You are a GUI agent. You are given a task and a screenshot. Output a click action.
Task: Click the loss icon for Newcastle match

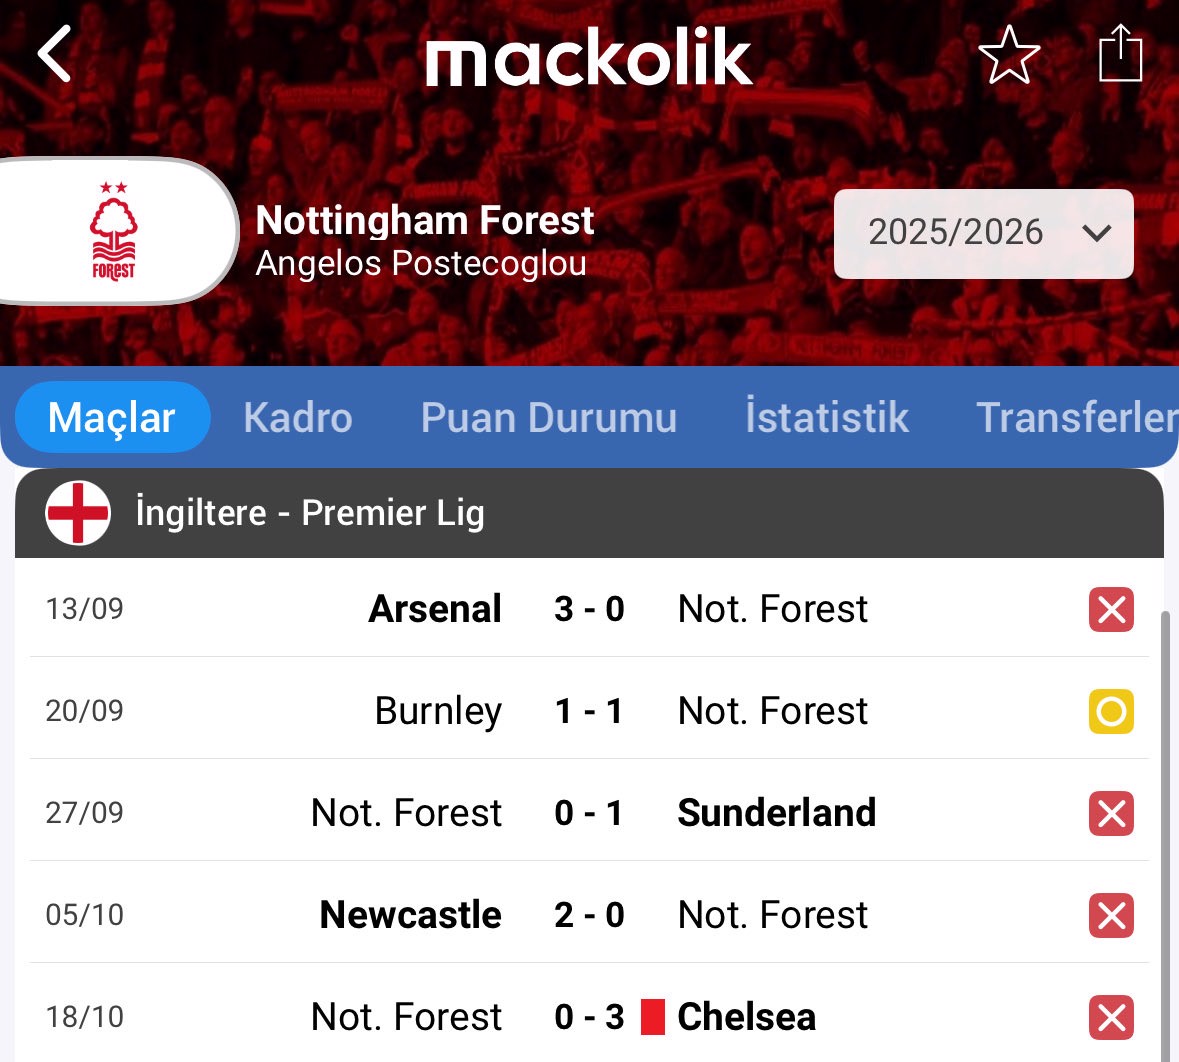1111,915
